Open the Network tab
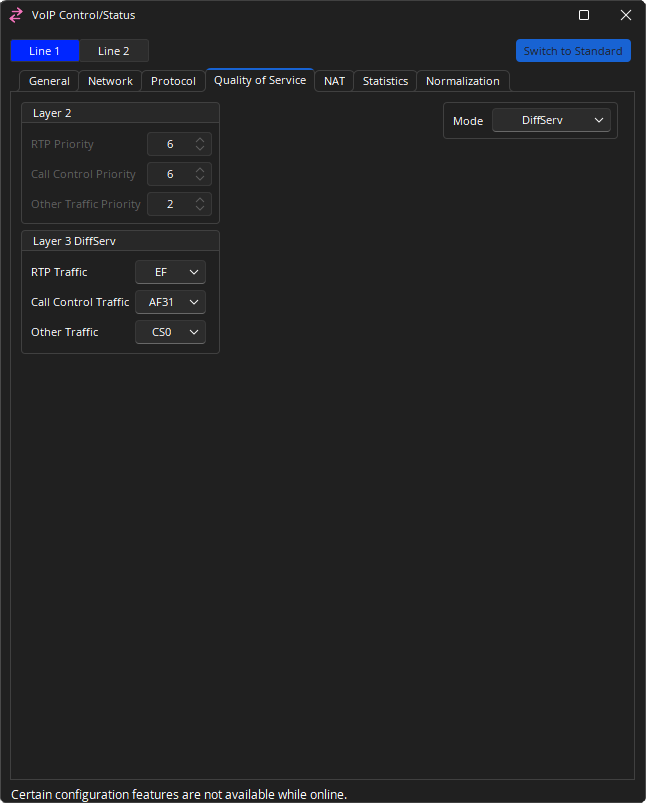The image size is (646, 803). pos(110,81)
